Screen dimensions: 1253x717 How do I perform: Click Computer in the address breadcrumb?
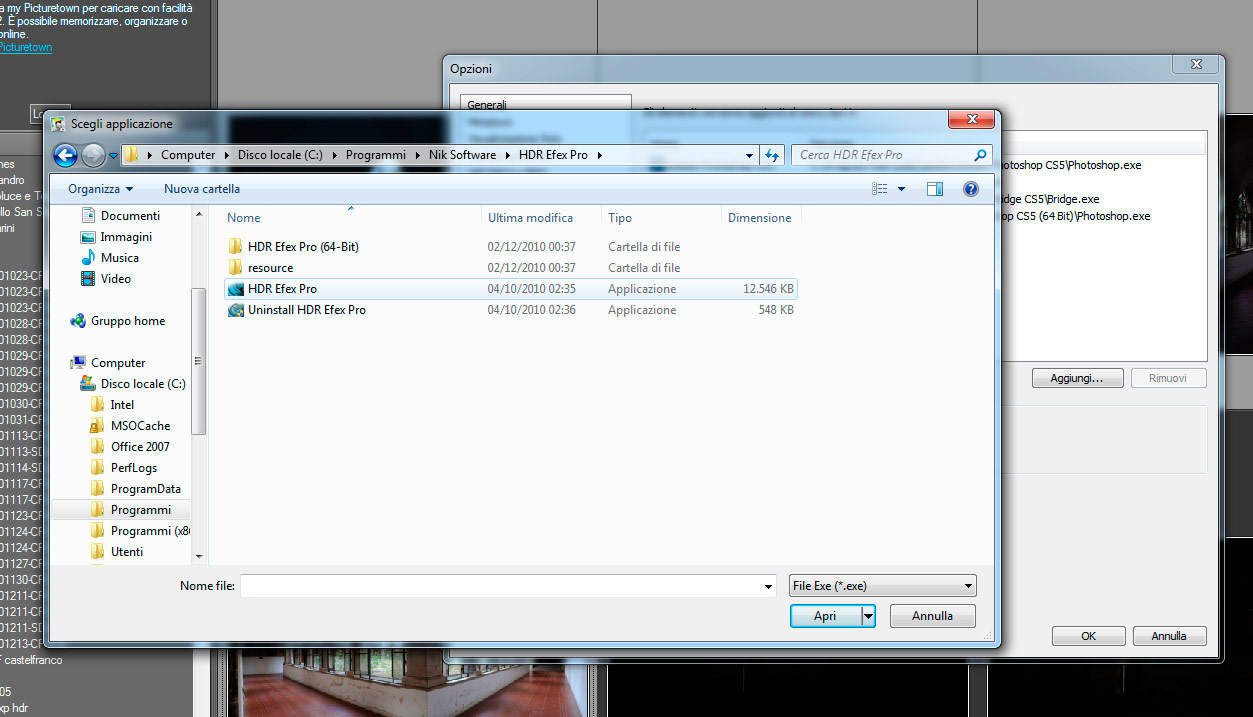188,155
